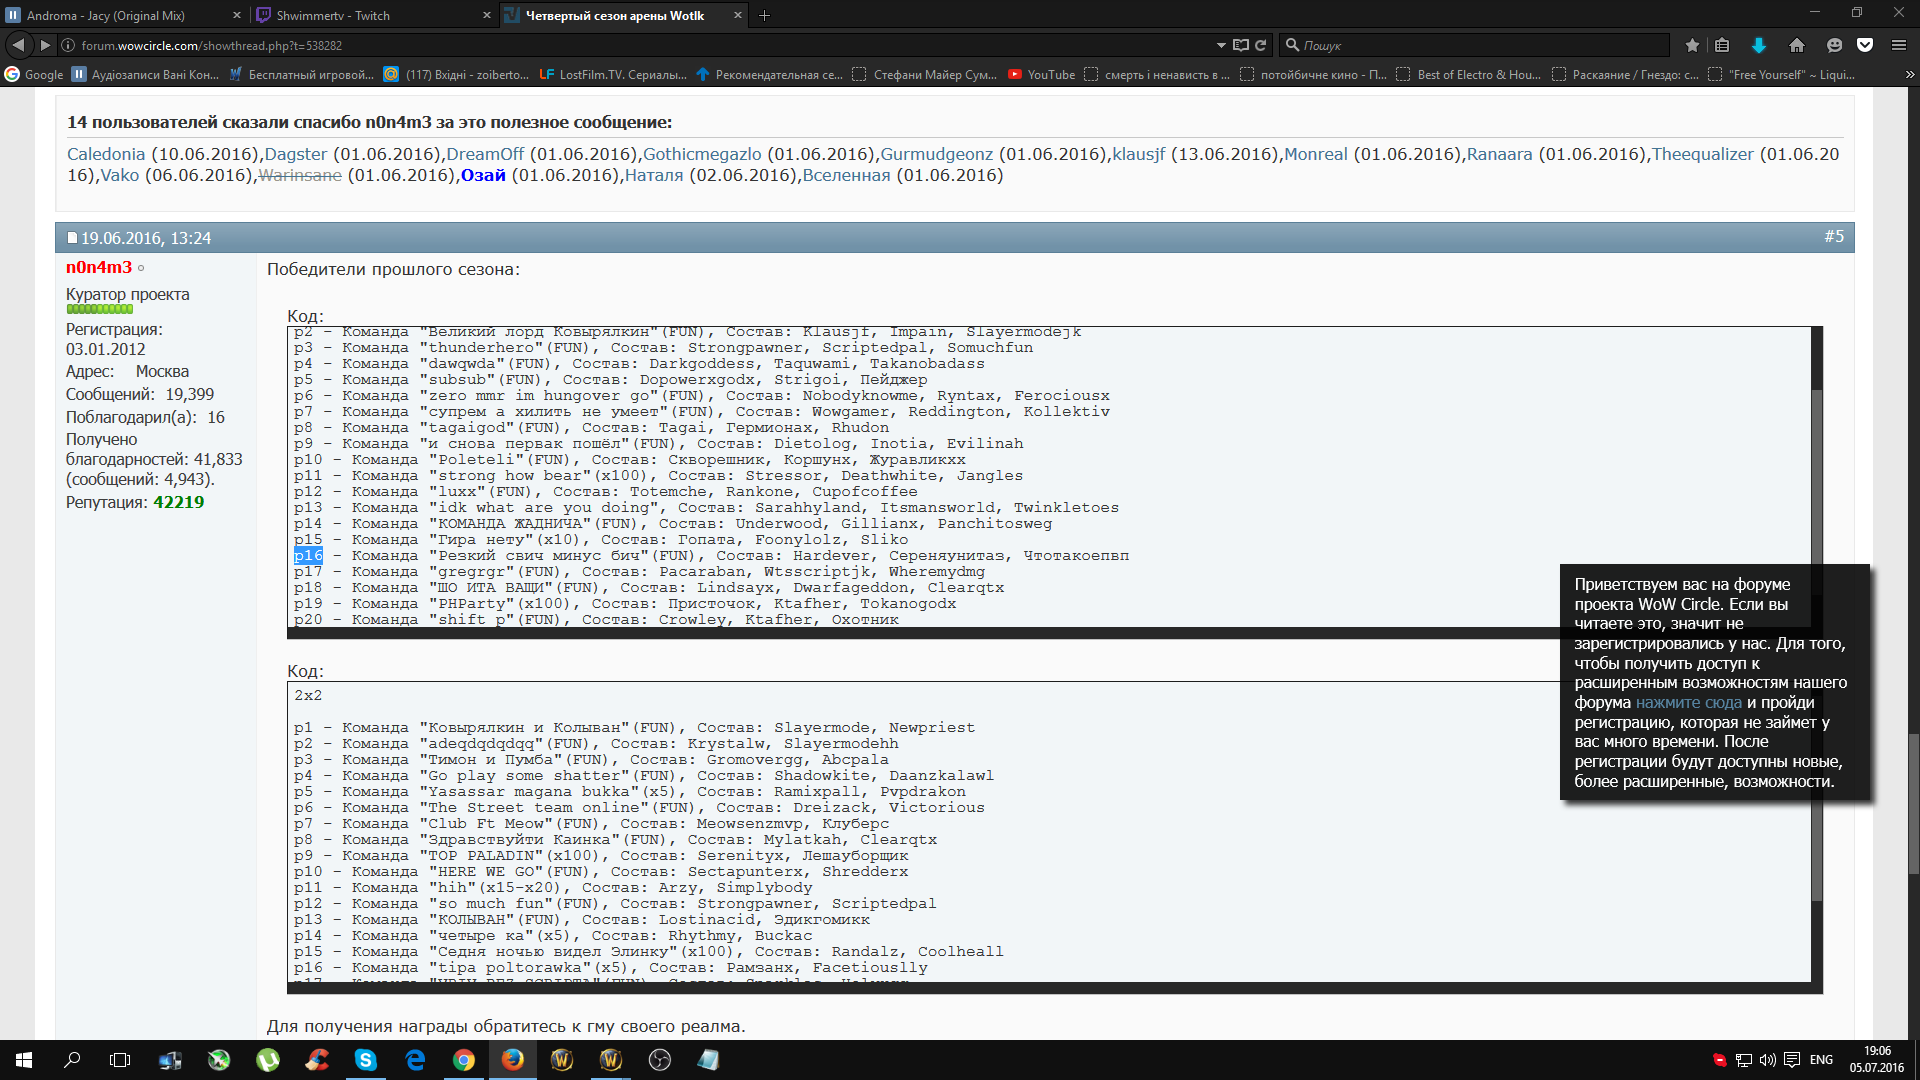
Task: Open a new tab with plus
Action: (764, 15)
